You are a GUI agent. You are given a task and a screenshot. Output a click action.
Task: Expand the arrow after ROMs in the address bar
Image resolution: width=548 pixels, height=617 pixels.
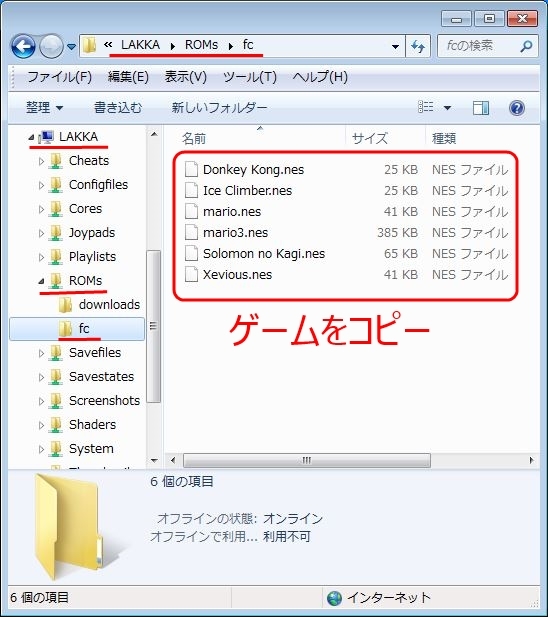click(231, 46)
